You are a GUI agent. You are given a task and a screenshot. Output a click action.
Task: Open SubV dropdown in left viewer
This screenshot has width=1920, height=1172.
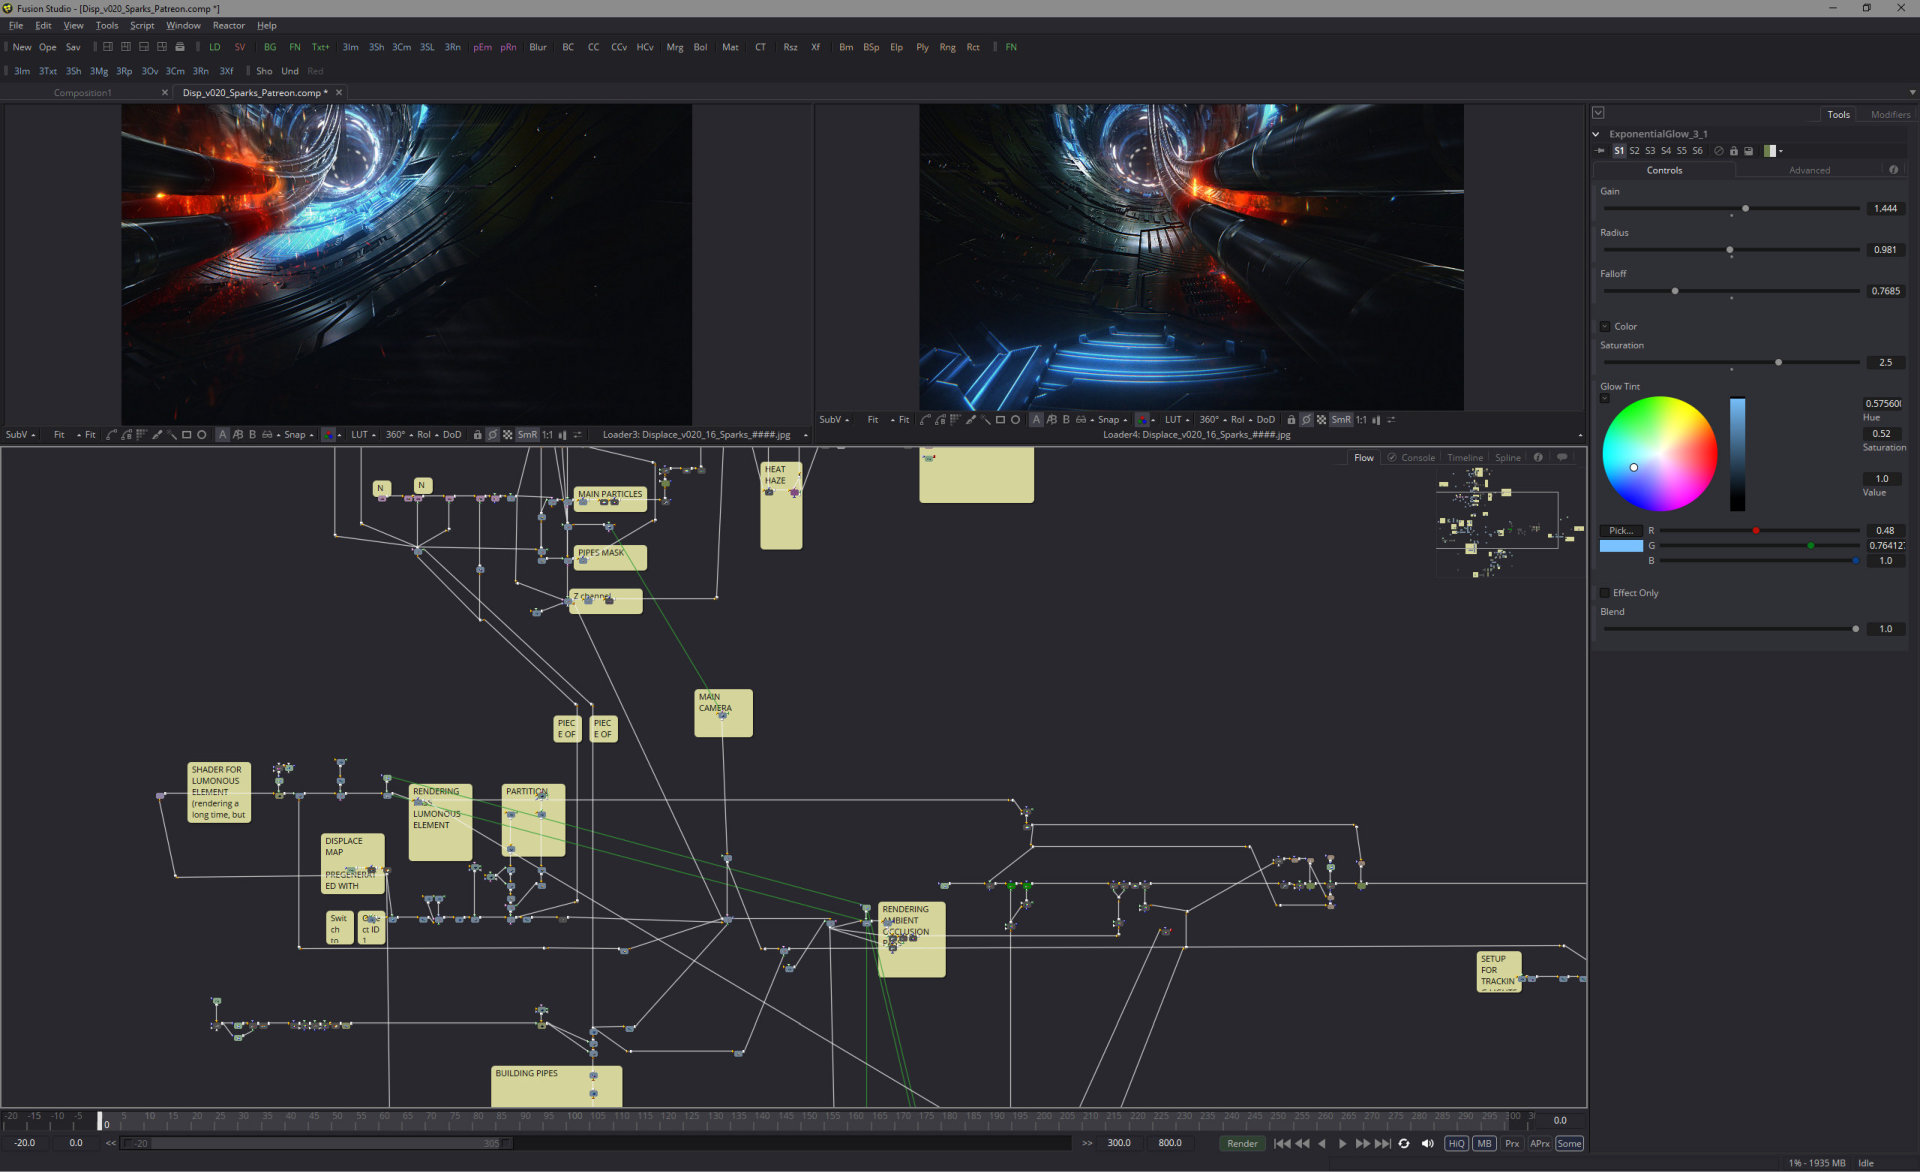click(x=20, y=435)
